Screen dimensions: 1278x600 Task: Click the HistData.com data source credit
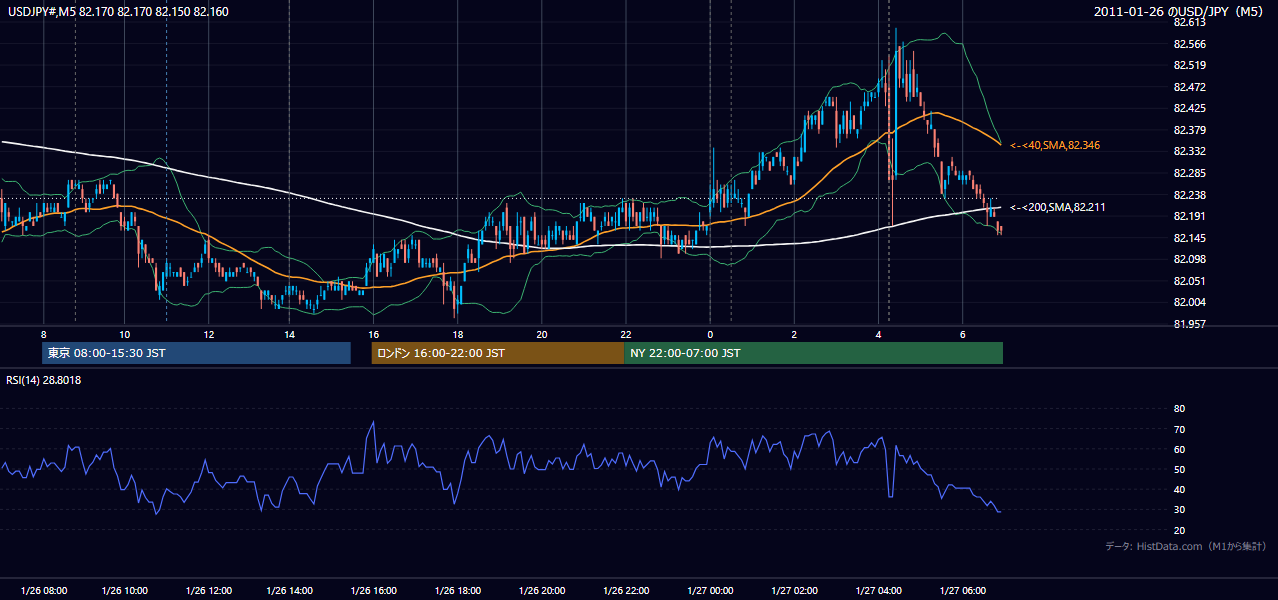1186,546
